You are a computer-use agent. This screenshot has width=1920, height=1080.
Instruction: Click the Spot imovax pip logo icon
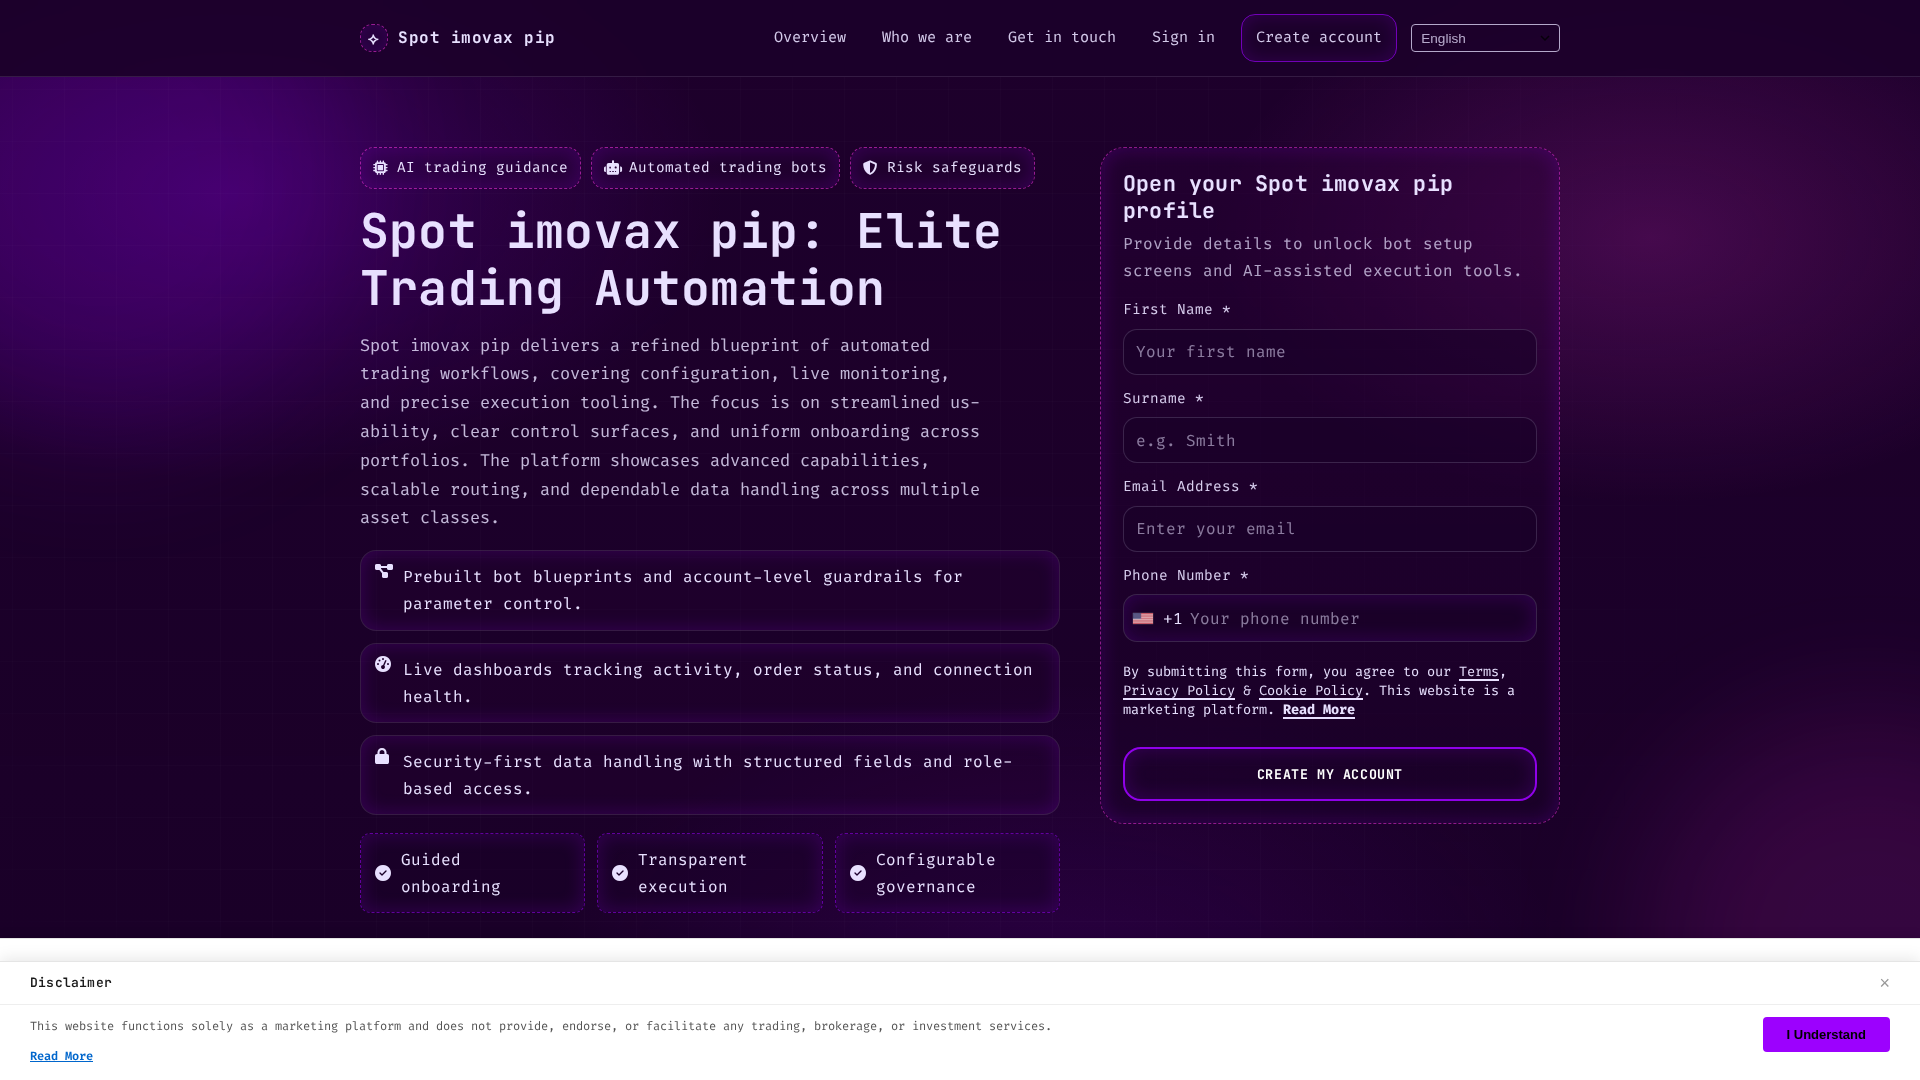(374, 38)
